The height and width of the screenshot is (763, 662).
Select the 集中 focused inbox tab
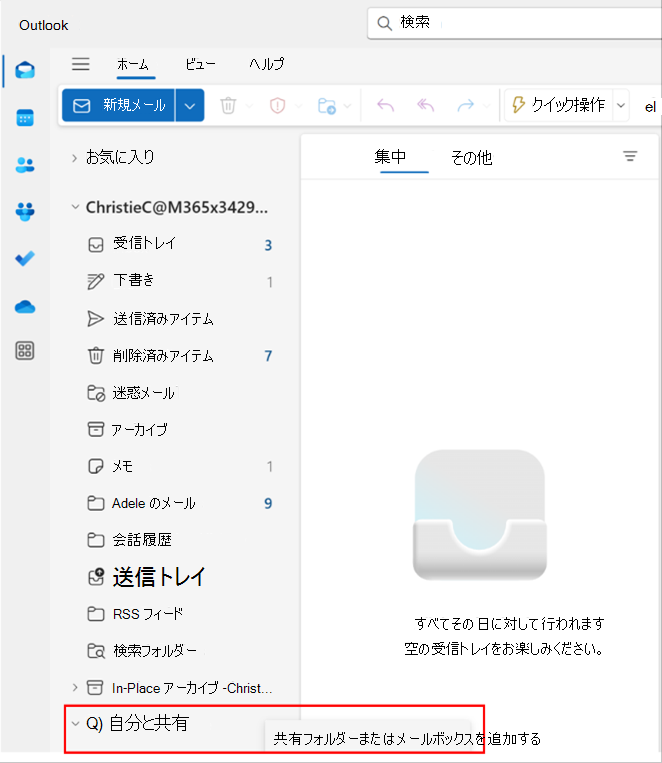point(390,157)
